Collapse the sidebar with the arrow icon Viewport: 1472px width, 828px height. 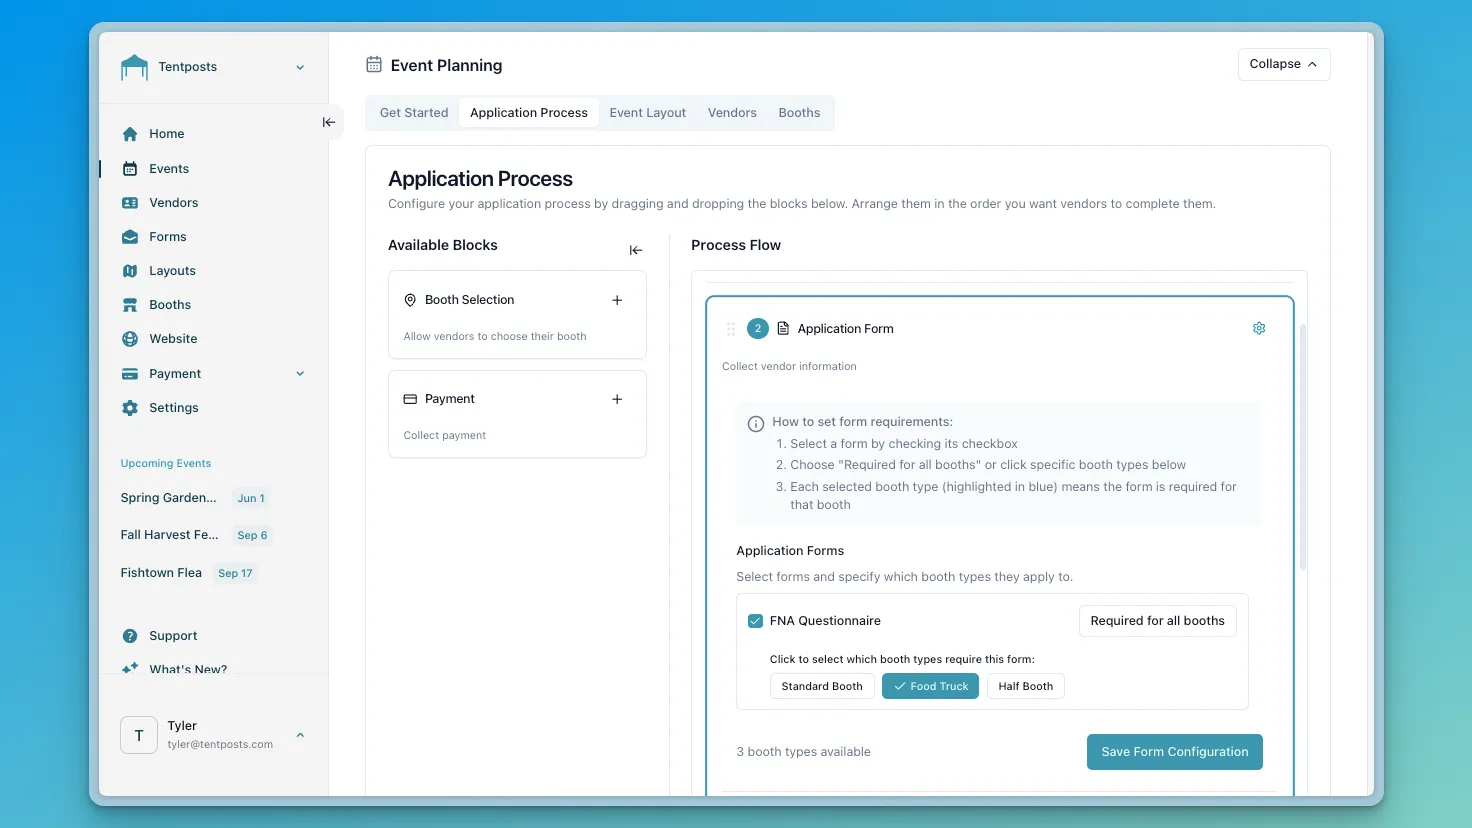(x=328, y=121)
